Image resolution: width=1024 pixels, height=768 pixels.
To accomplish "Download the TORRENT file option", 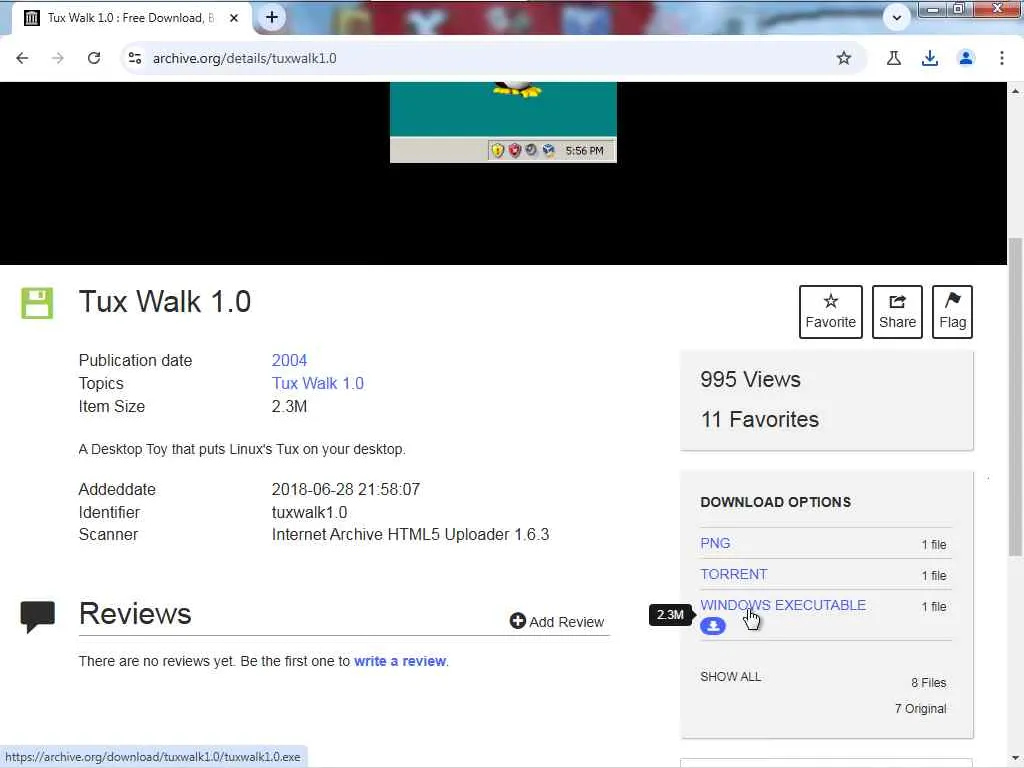I will [x=733, y=575].
